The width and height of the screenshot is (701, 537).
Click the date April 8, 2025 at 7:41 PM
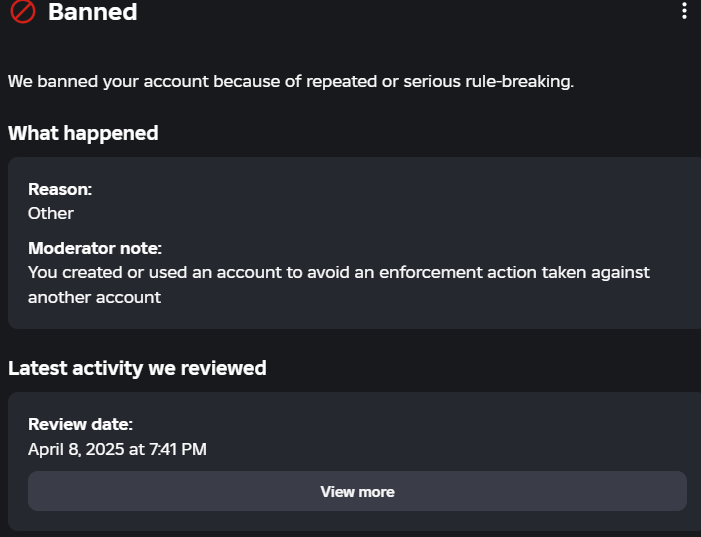pos(117,449)
